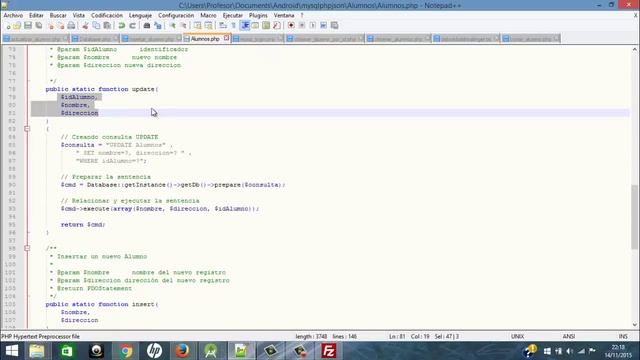Click the Save All icon
Viewport: 640px width, 360px height.
(x=39, y=26)
